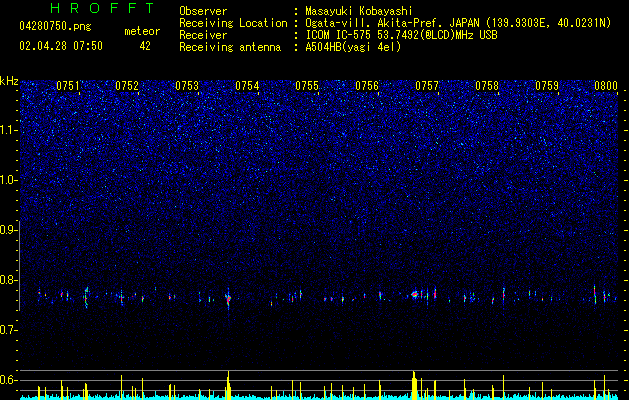Click the 0758 time marker

tap(487, 86)
